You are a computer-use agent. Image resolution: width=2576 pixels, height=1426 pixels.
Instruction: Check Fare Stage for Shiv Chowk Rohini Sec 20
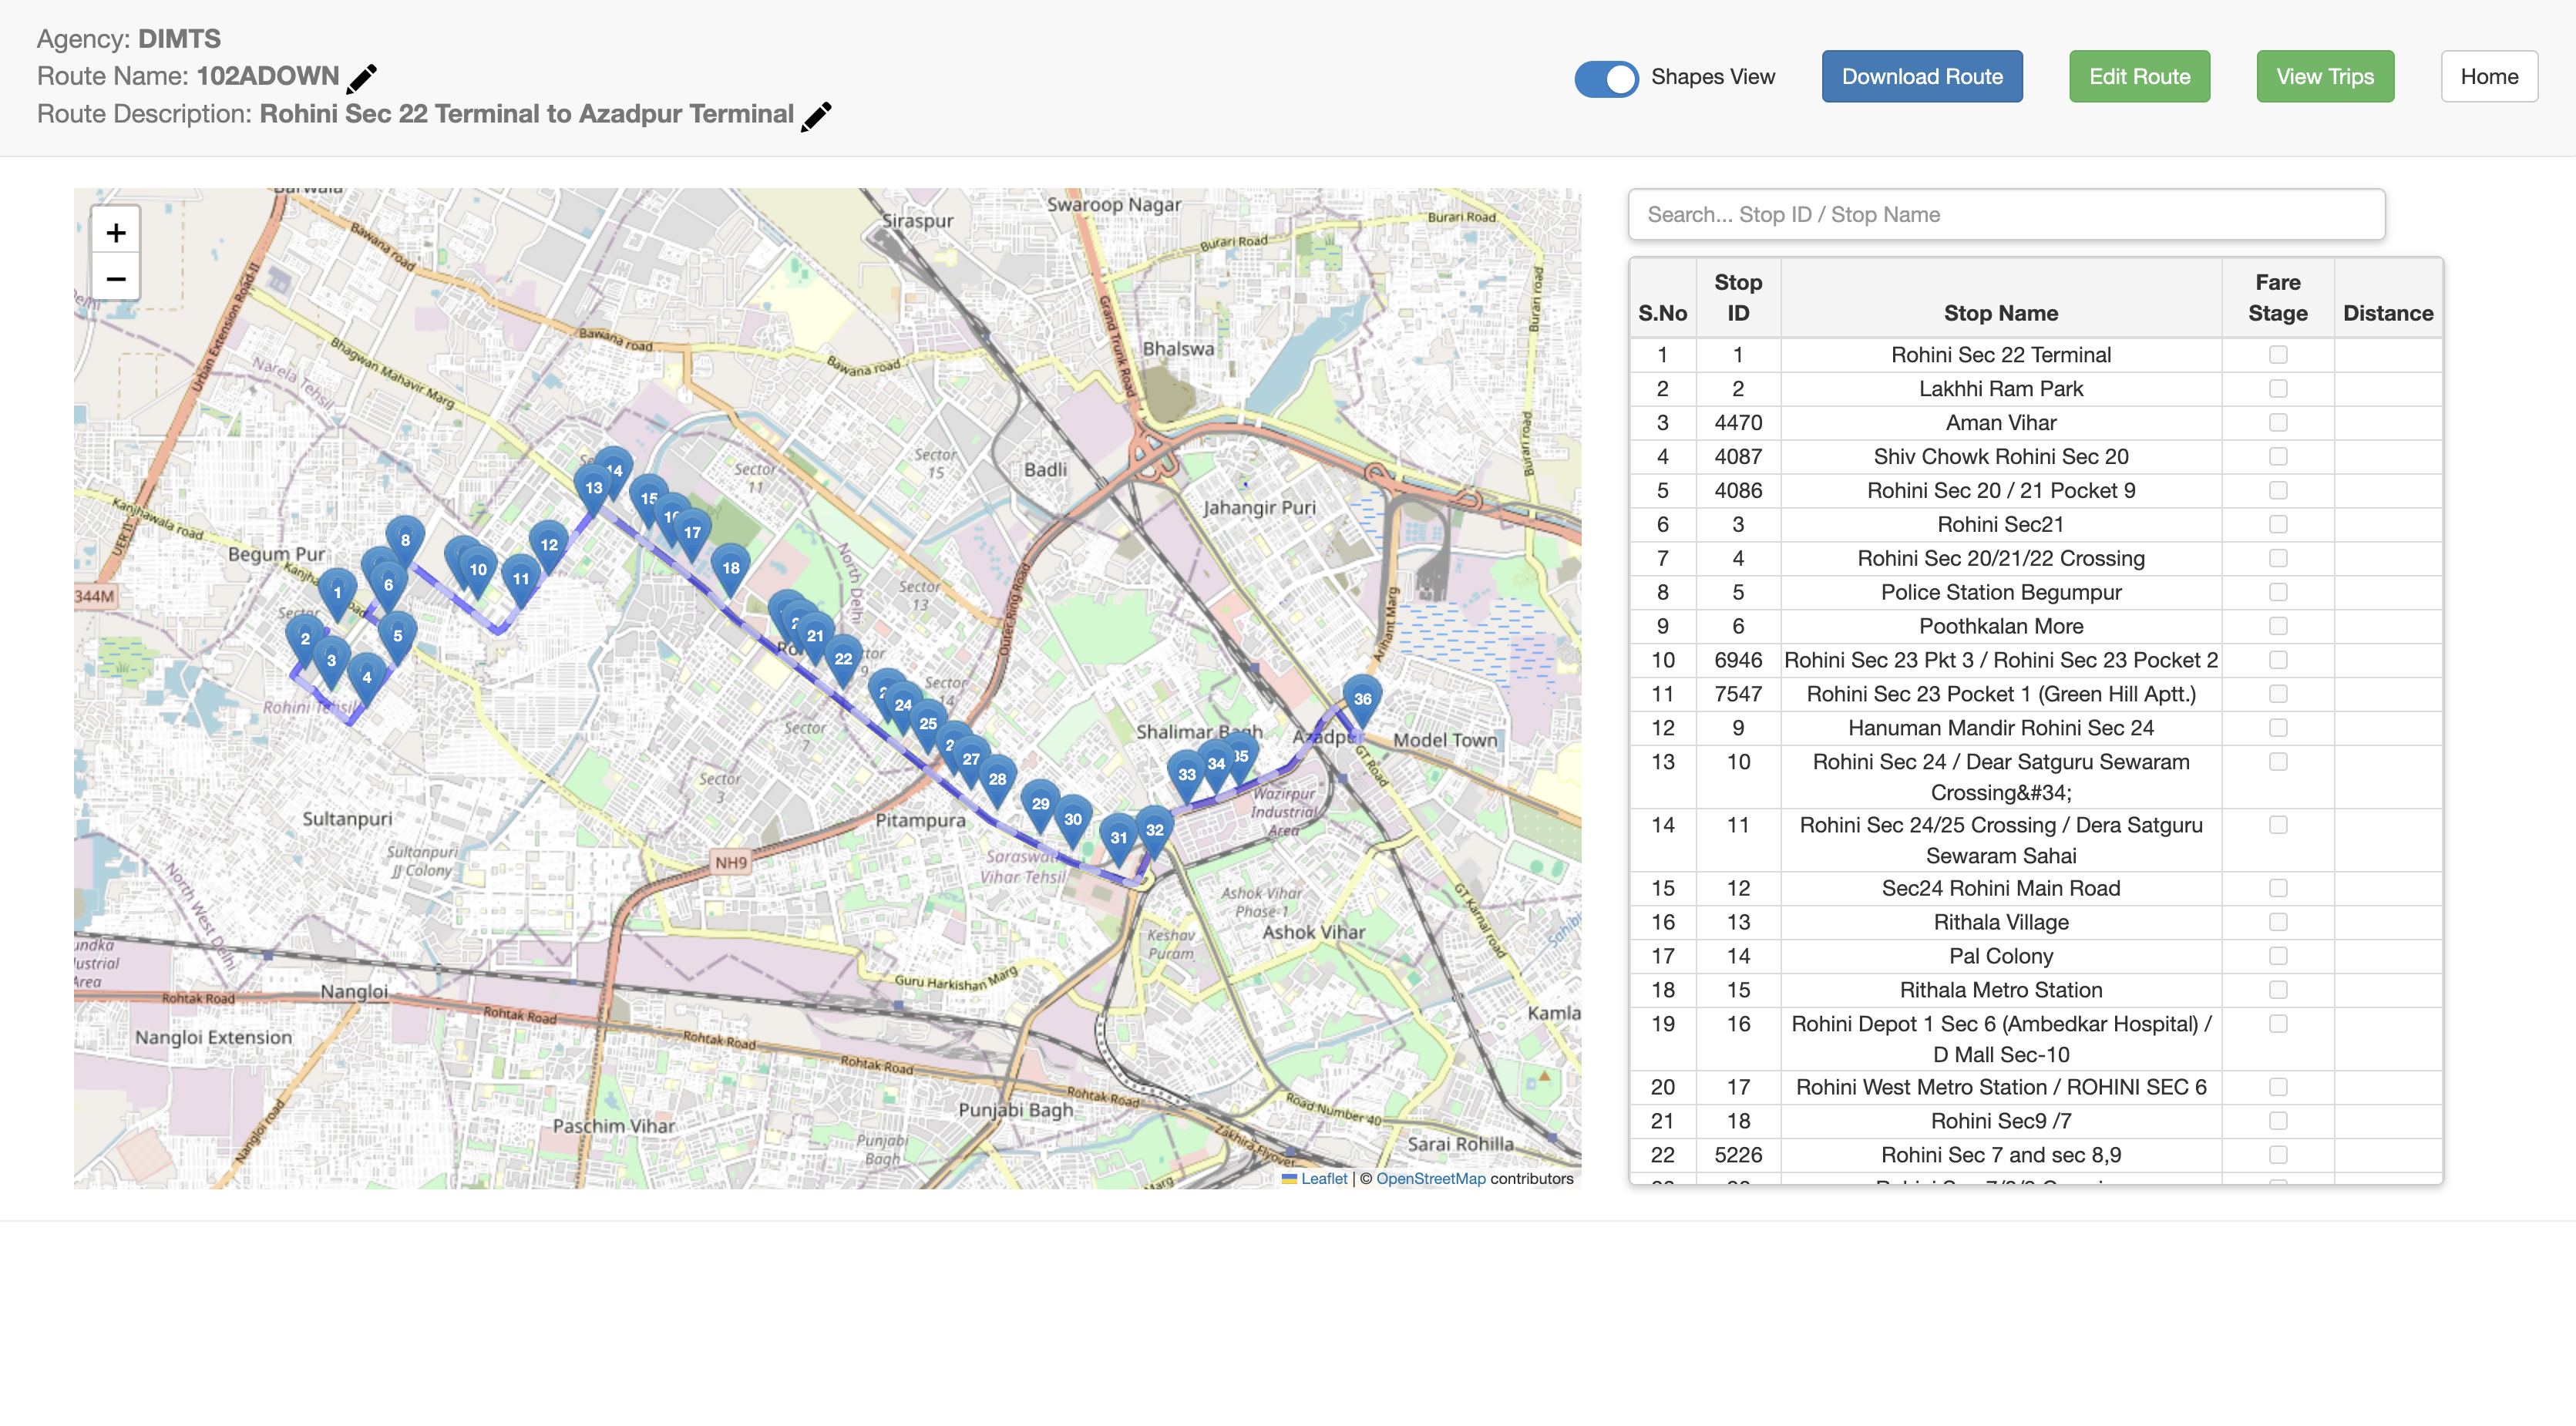(x=2278, y=457)
